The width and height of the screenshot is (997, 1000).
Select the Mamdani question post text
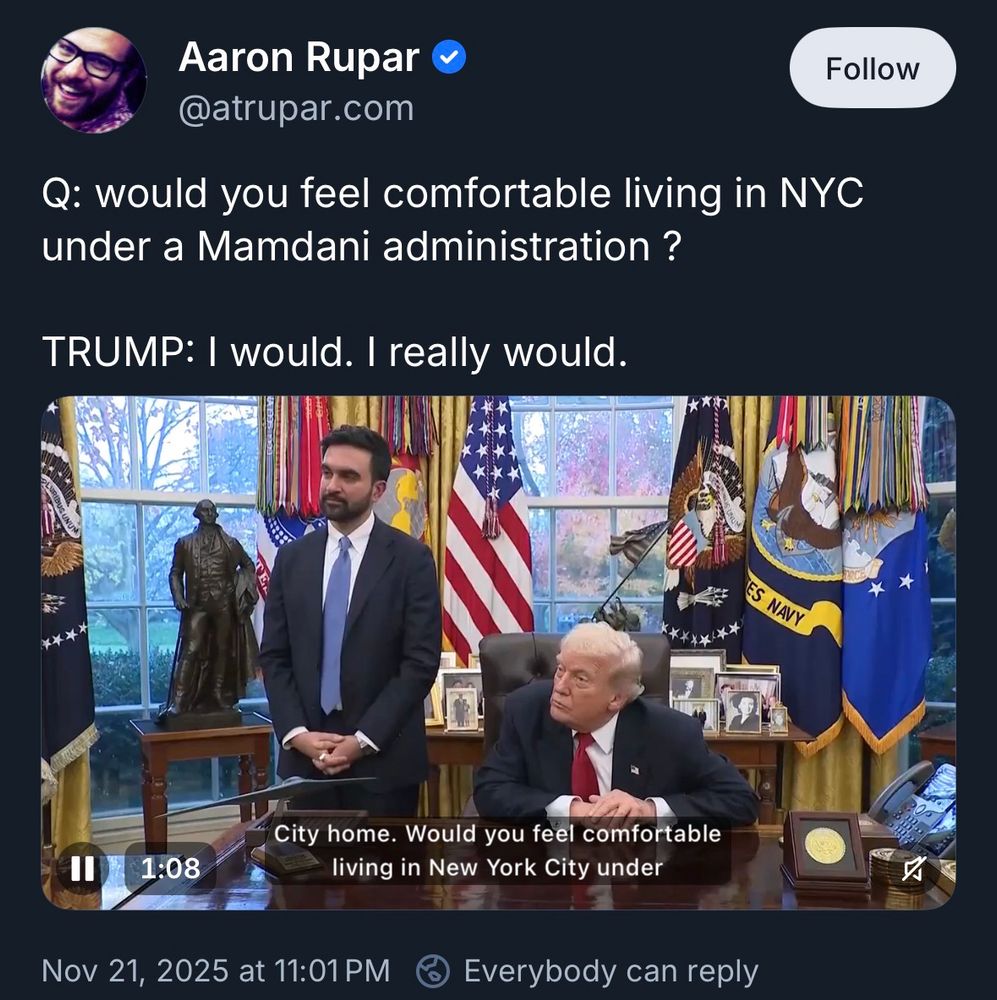click(452, 219)
